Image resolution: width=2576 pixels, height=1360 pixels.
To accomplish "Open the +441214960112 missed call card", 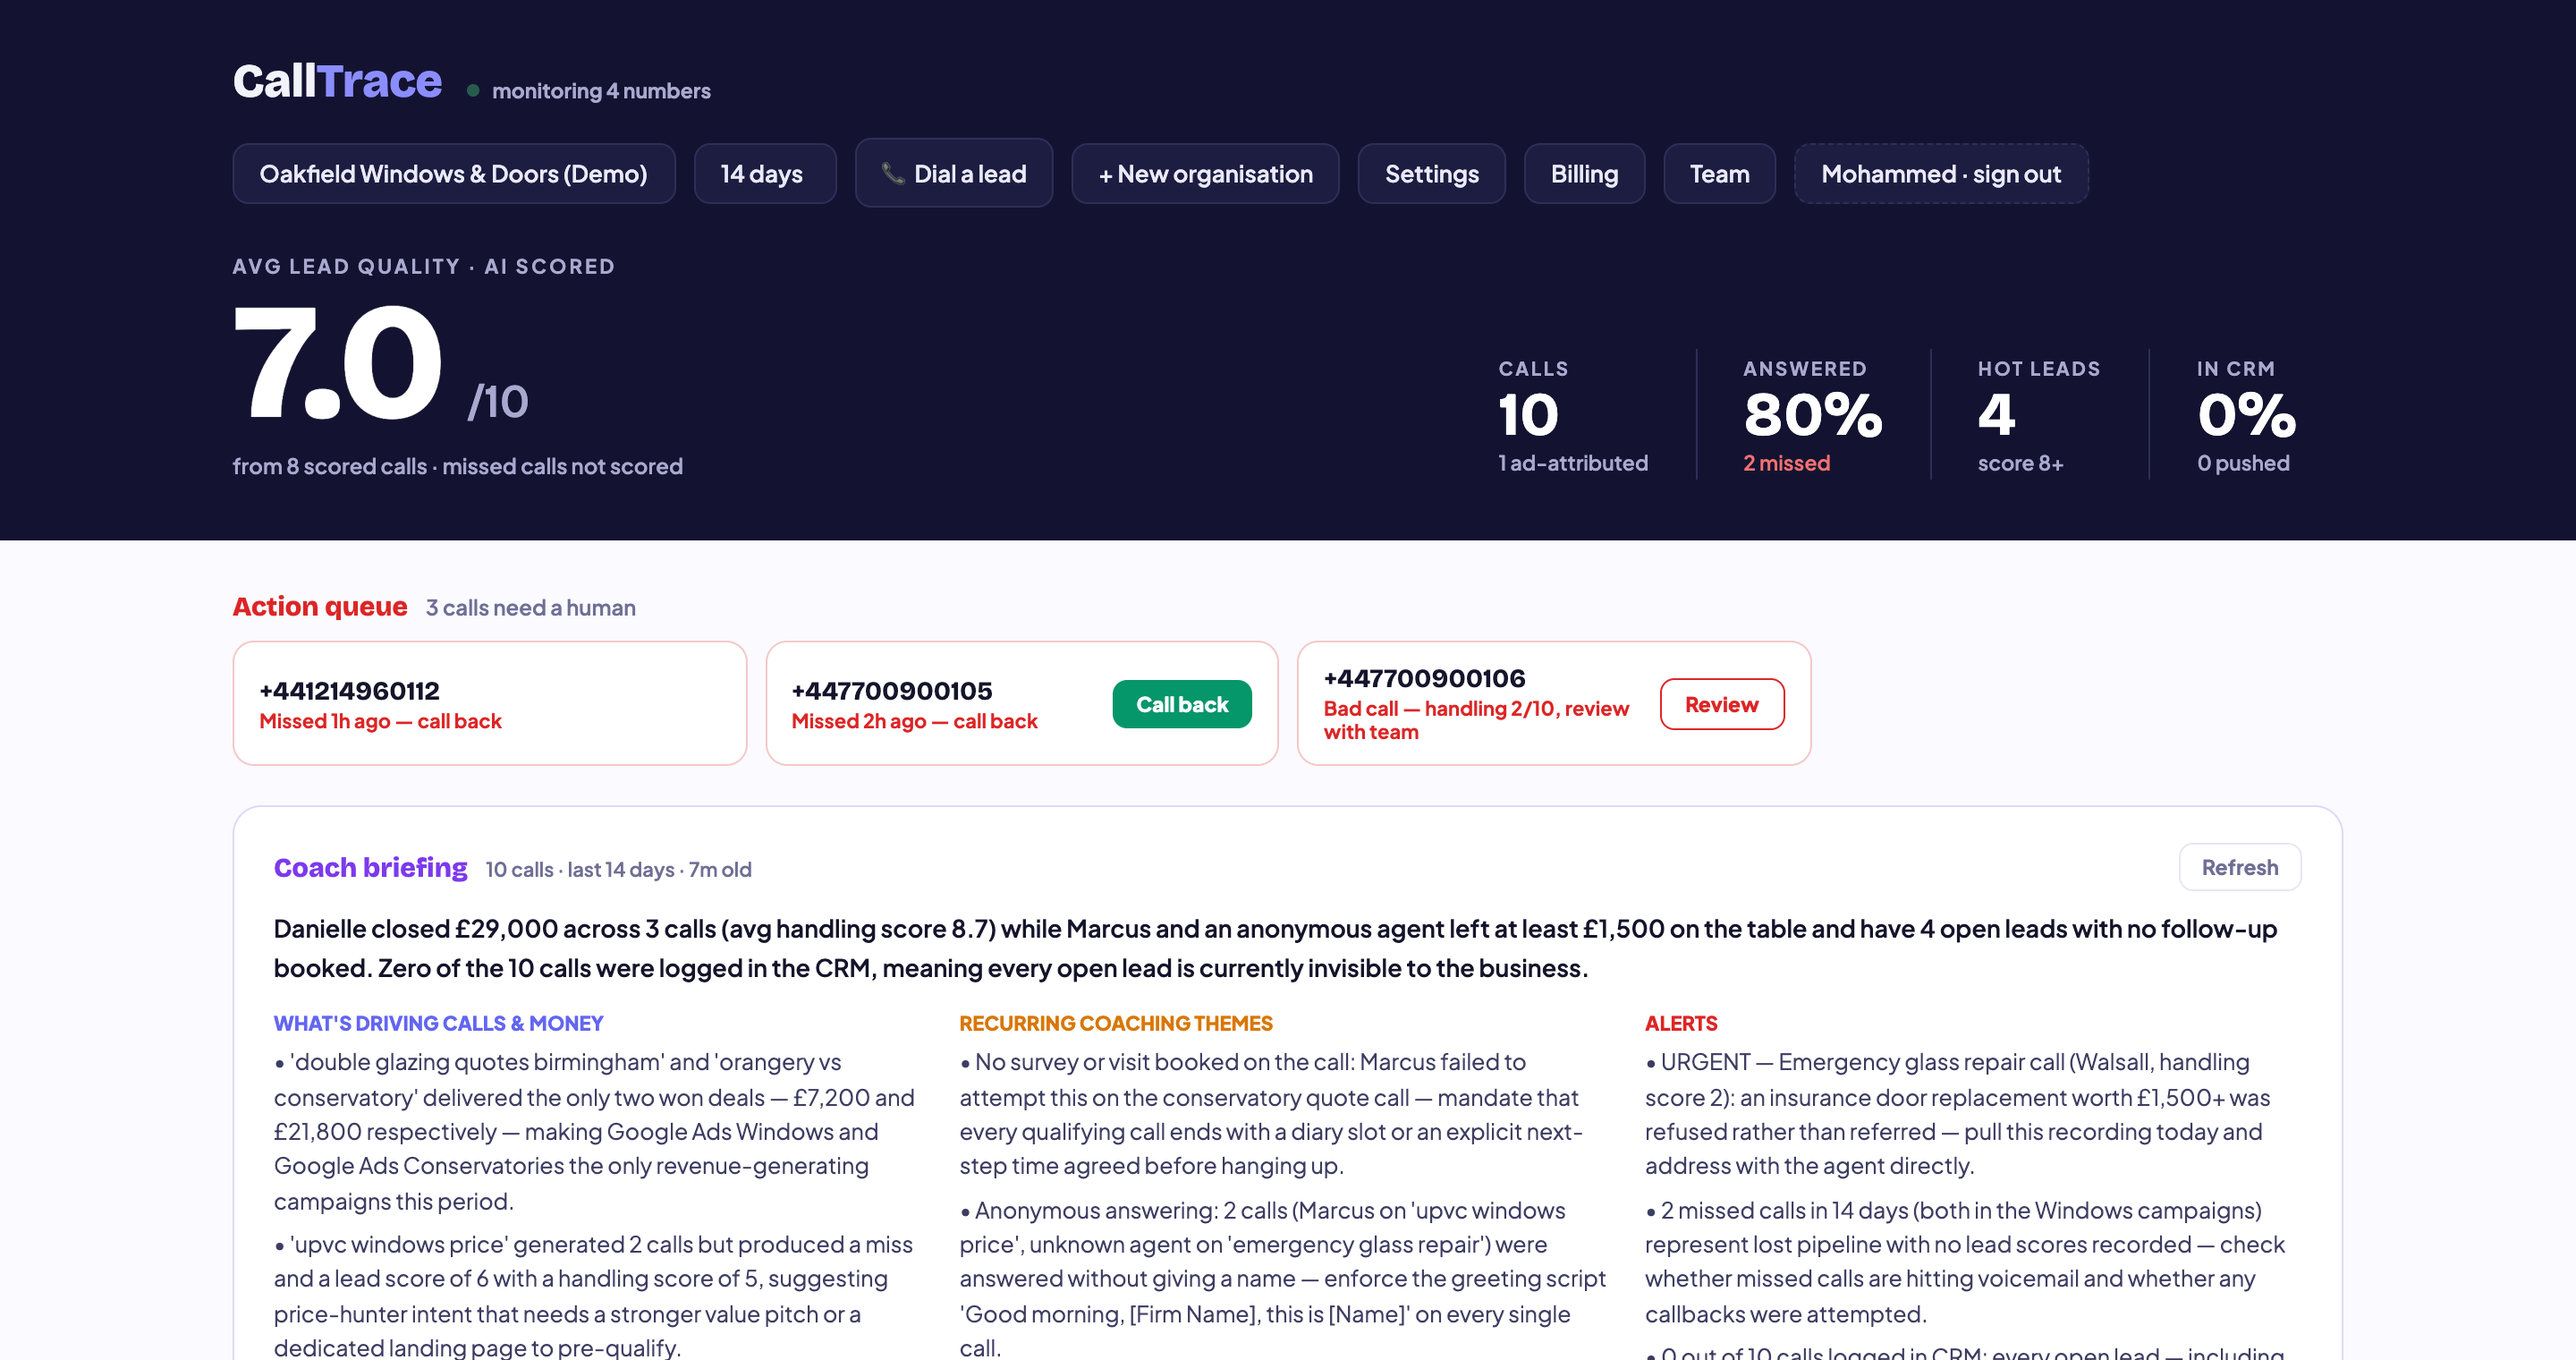I will tap(490, 703).
